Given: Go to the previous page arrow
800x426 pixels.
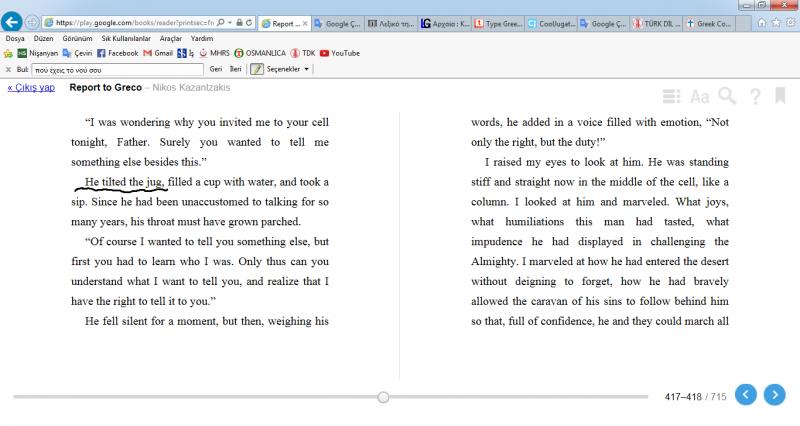Looking at the screenshot, I should click(745, 395).
